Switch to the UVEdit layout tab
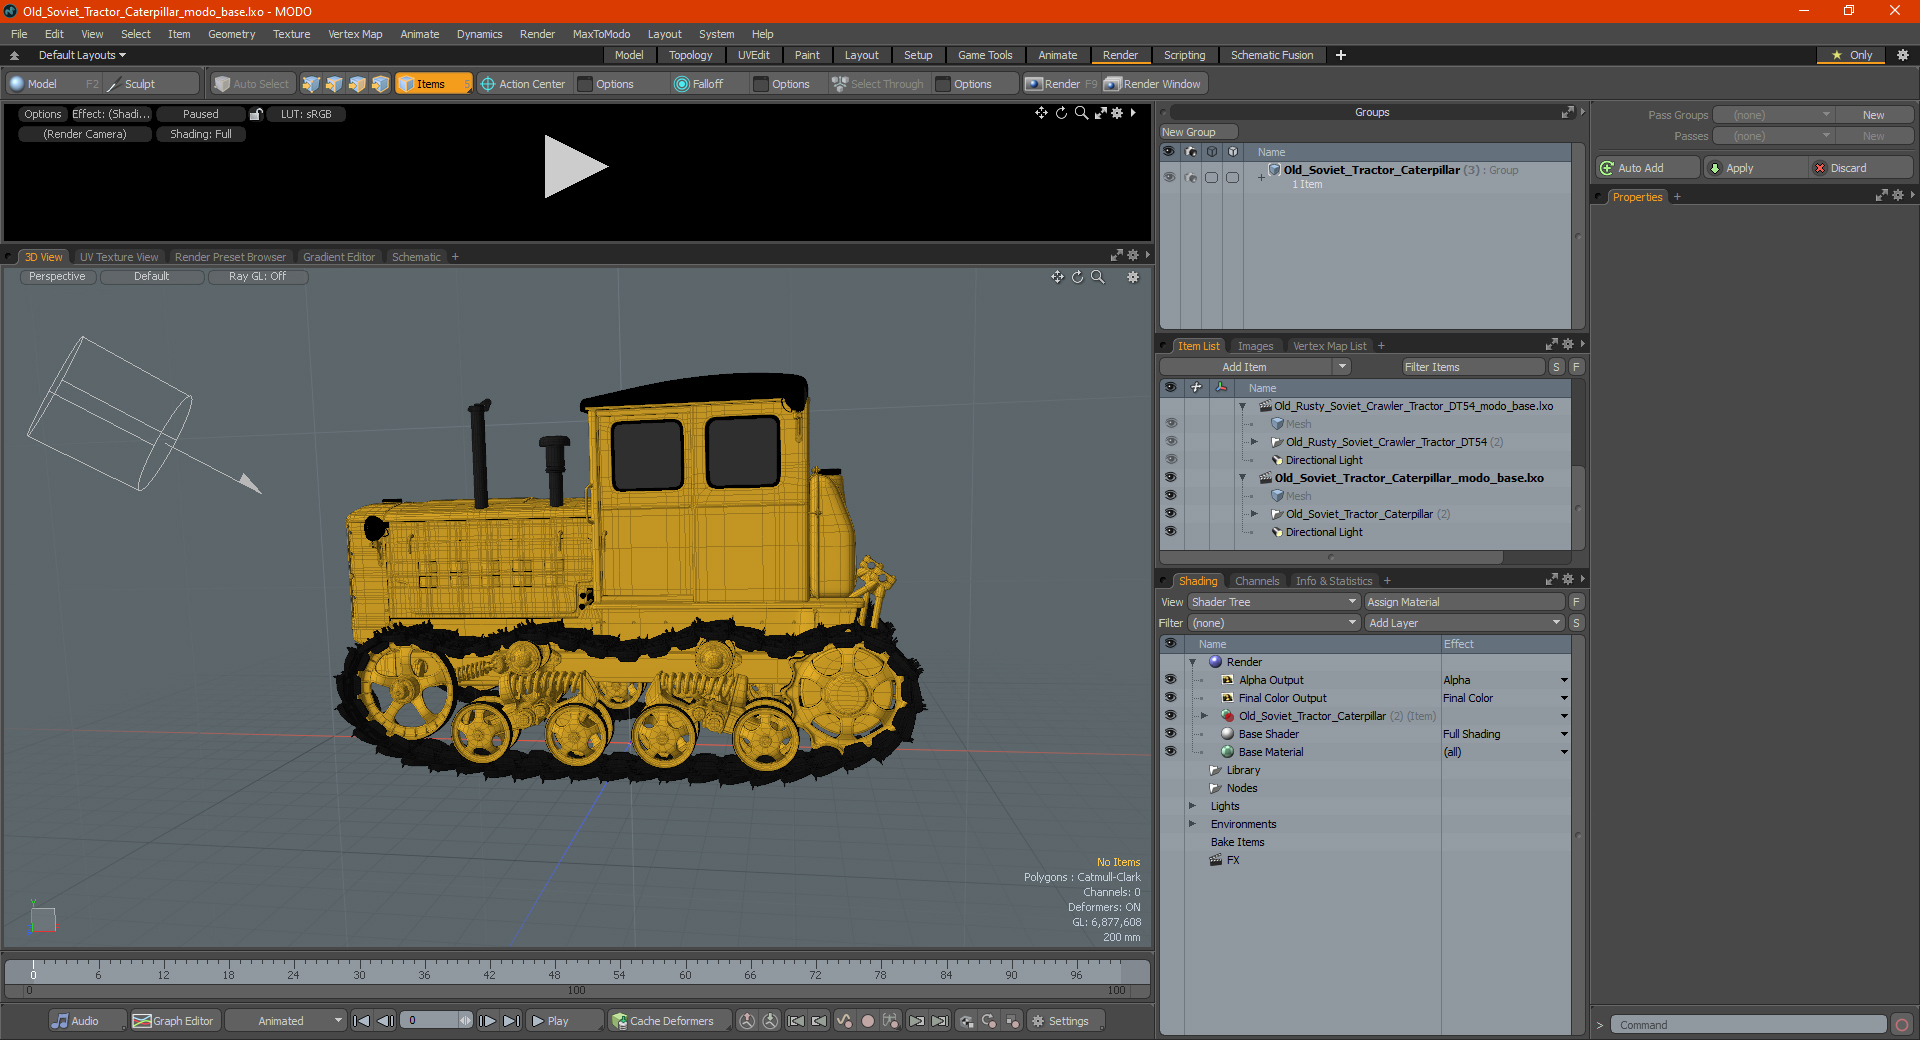Image resolution: width=1920 pixels, height=1040 pixels. tap(753, 55)
